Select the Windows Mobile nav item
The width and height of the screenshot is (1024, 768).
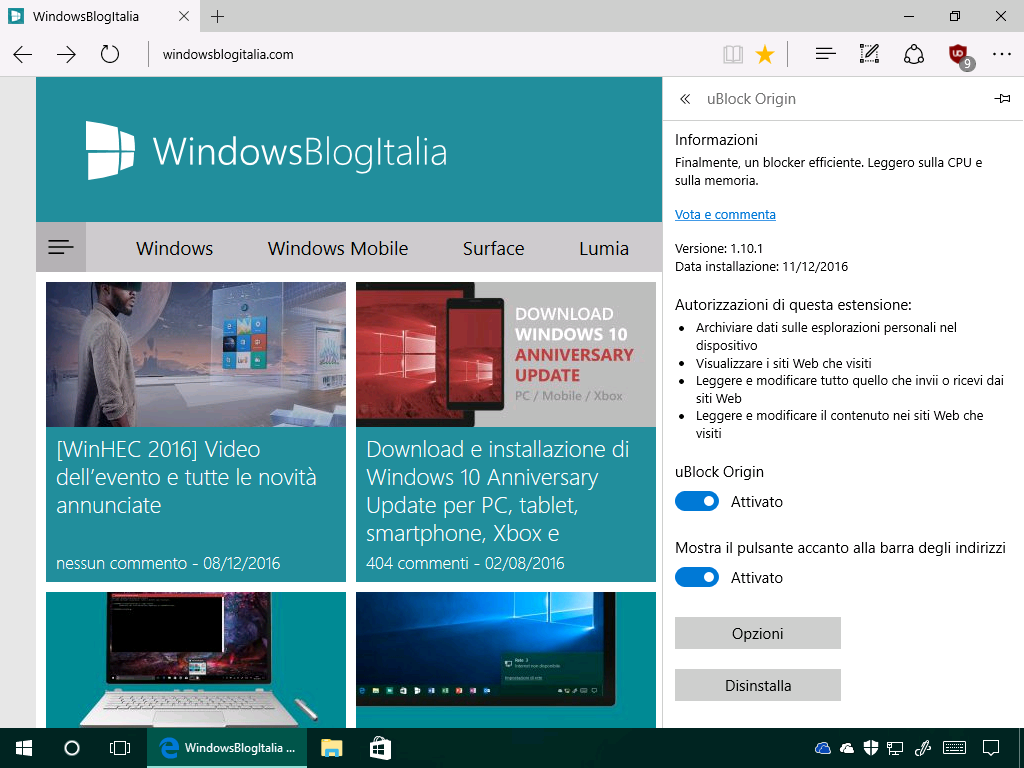click(338, 248)
